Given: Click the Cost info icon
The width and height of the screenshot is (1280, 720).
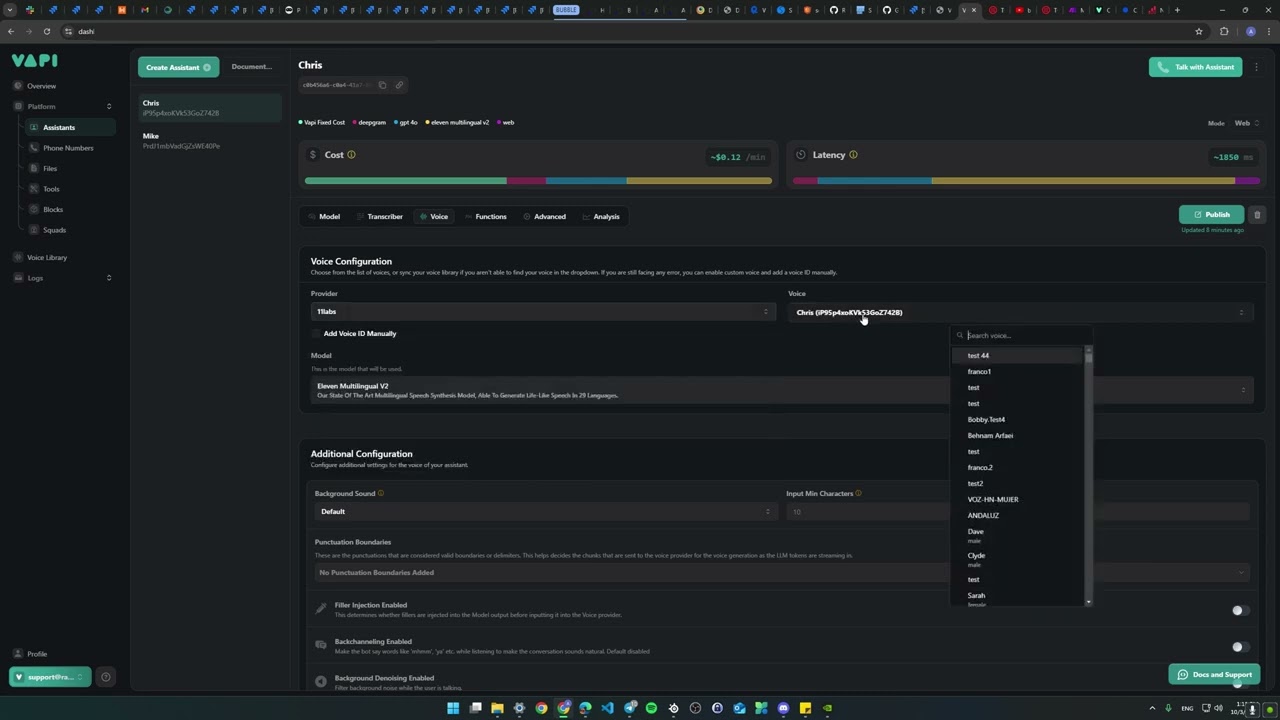Looking at the screenshot, I should (351, 155).
